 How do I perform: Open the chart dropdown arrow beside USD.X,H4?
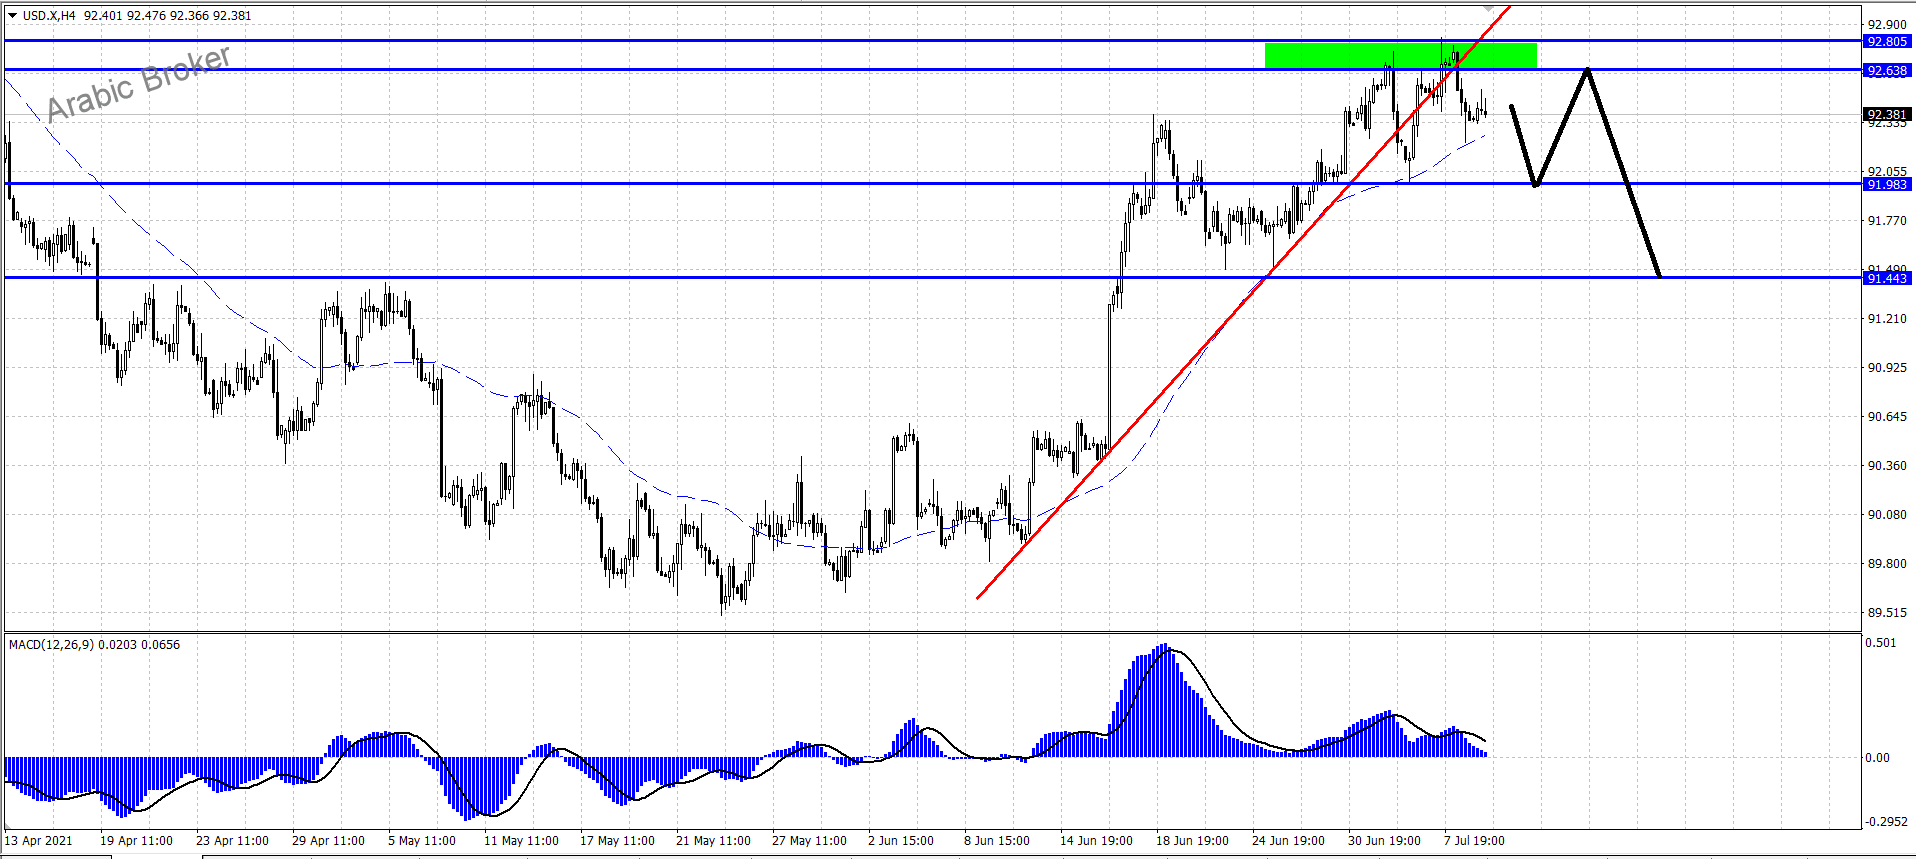[x=13, y=16]
